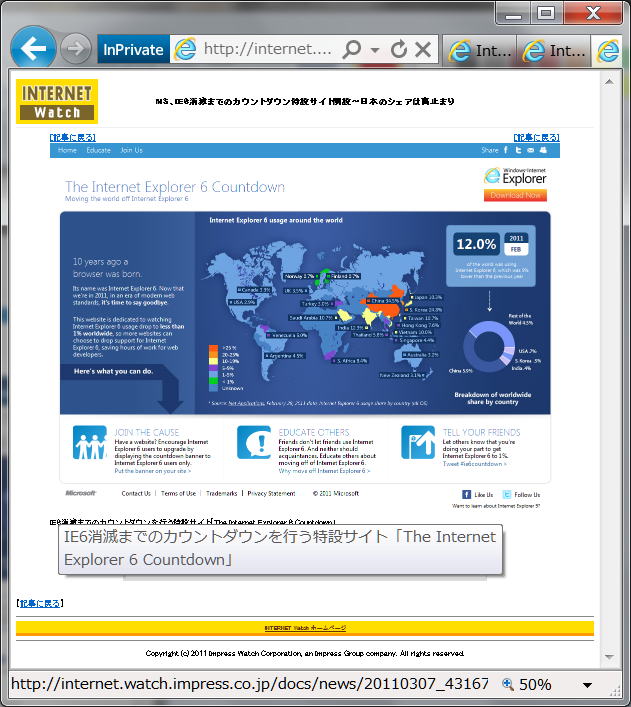
Task: Click 'Why move off Internet Explorer 6' link
Action: coord(324,471)
